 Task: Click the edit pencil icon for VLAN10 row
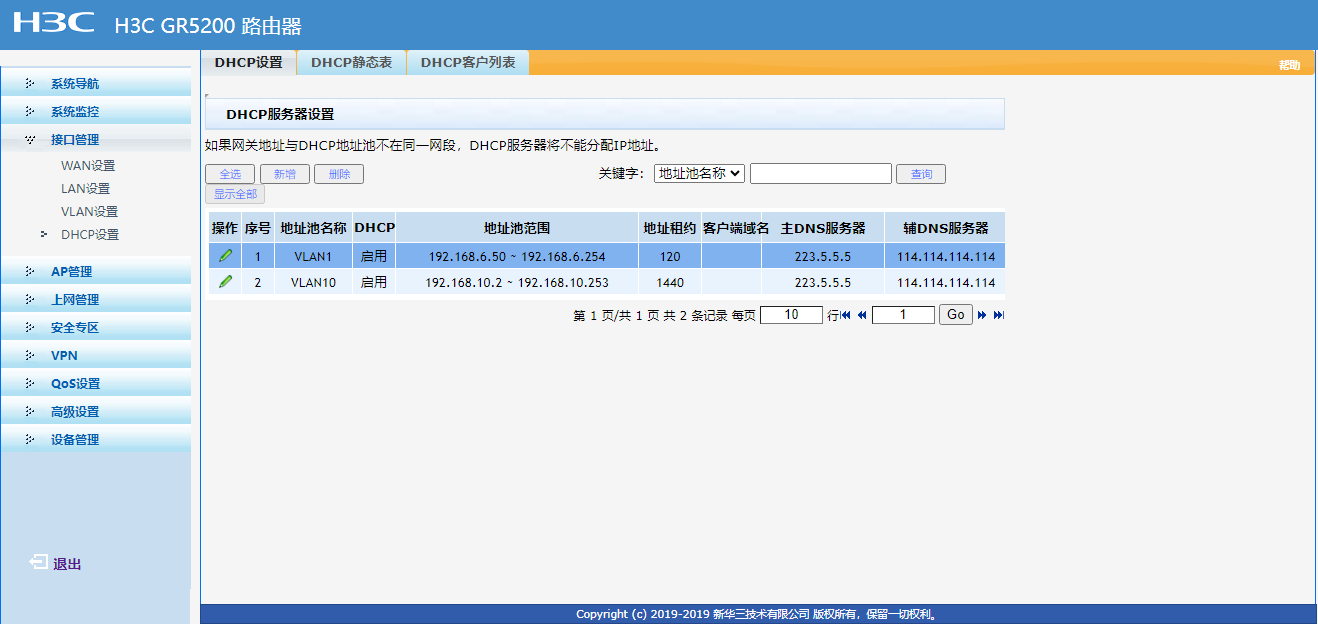(x=225, y=282)
